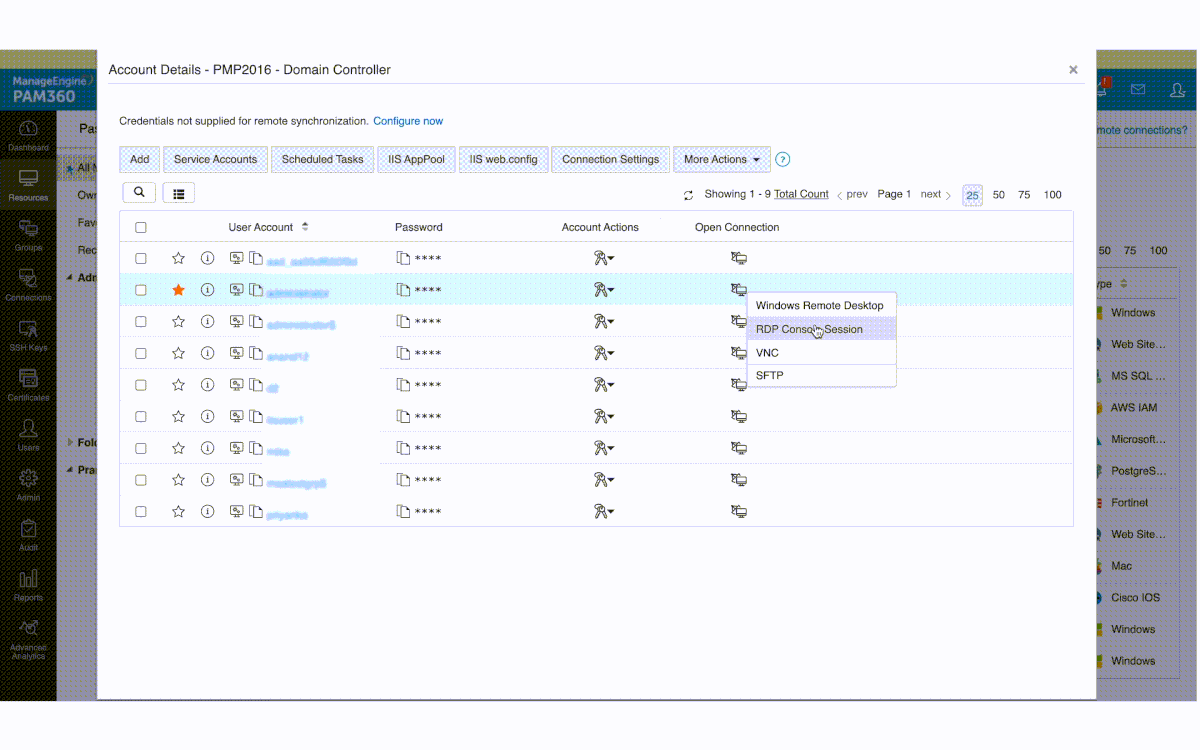Check the checkbox of the highlighted account row

[x=141, y=290]
